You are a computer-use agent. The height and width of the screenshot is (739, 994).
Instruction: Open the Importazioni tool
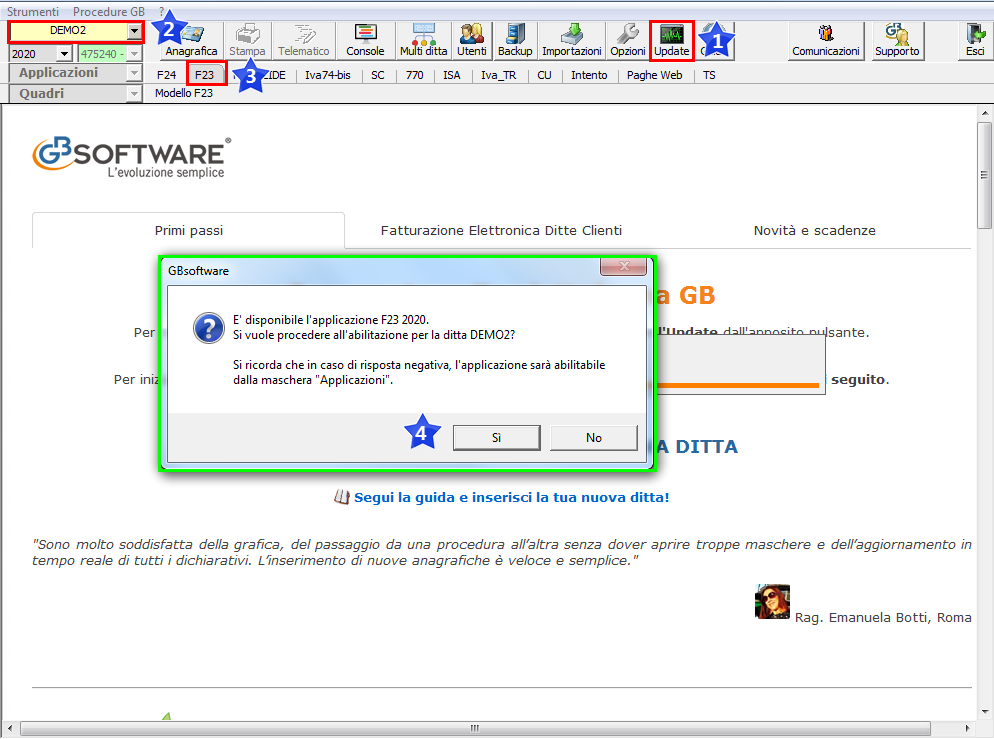(x=572, y=41)
